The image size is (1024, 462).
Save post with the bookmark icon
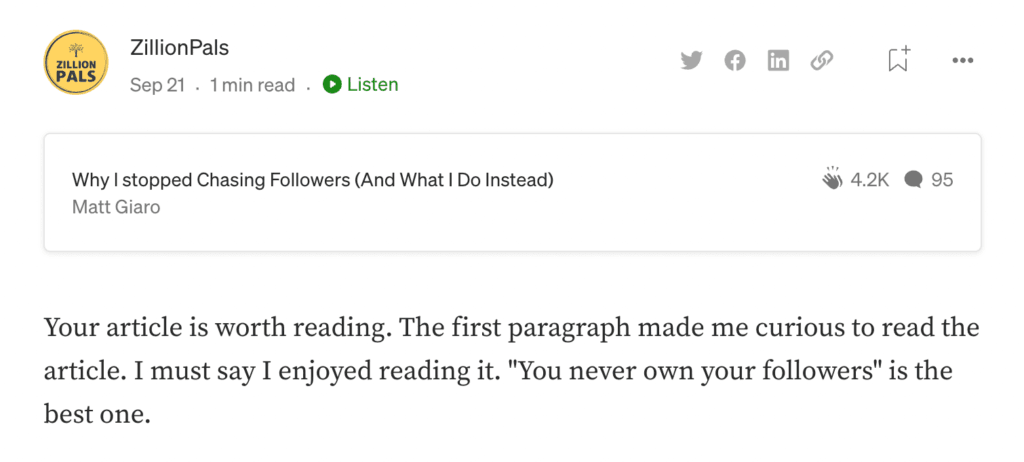coord(899,59)
